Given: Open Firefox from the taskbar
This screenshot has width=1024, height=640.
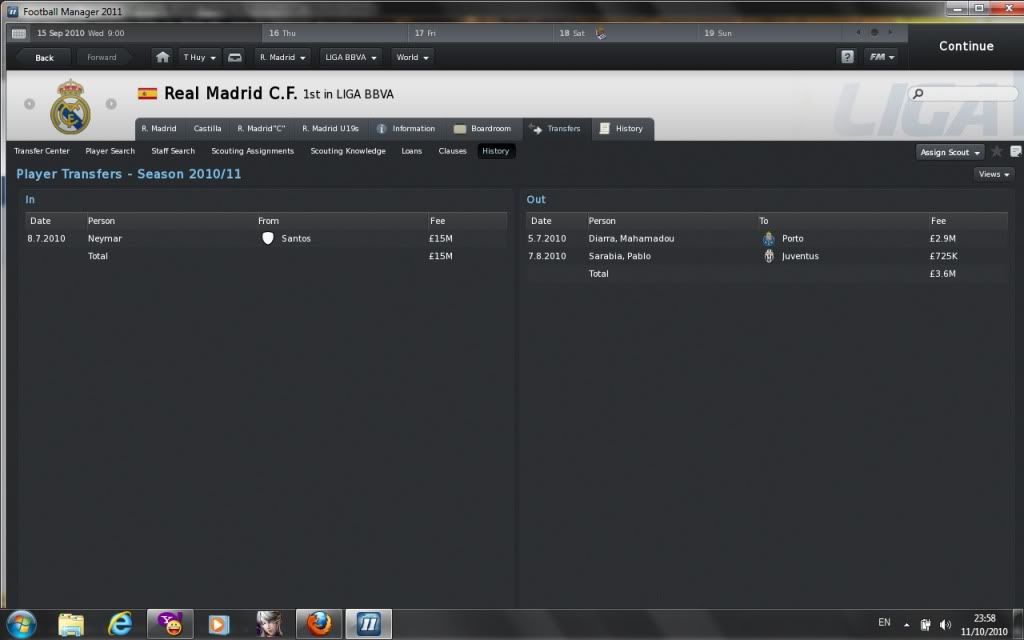Looking at the screenshot, I should click(319, 625).
